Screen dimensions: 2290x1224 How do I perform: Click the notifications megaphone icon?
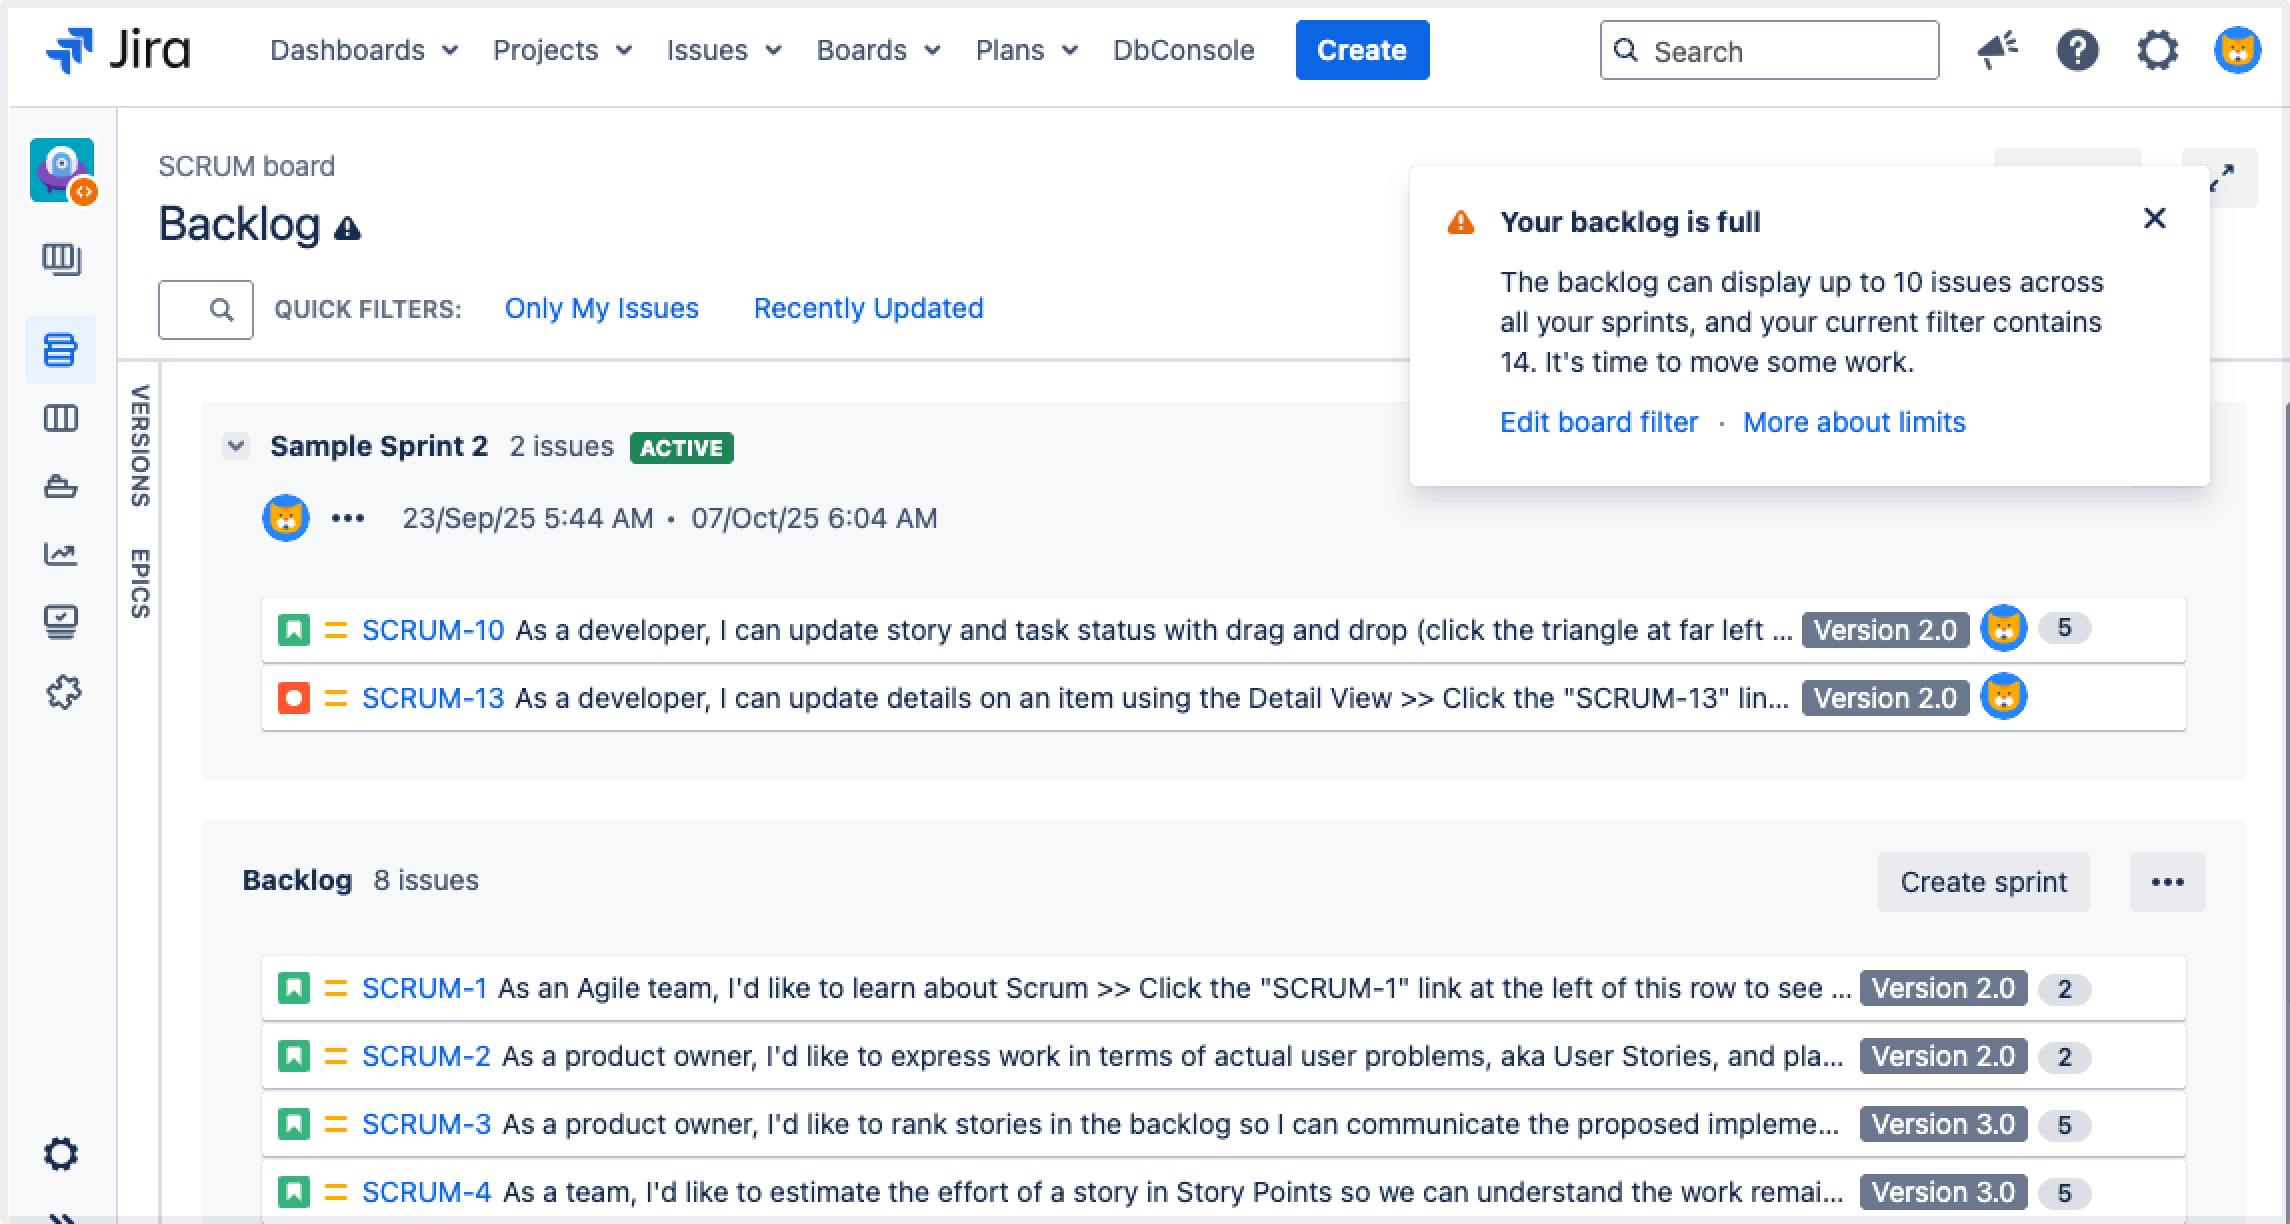pos(1997,50)
